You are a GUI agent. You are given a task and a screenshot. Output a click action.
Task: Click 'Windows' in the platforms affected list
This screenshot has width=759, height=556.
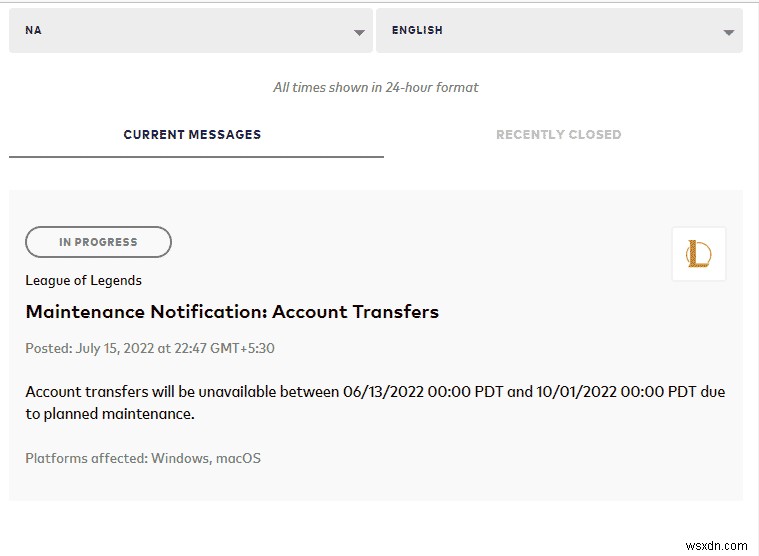pos(179,458)
